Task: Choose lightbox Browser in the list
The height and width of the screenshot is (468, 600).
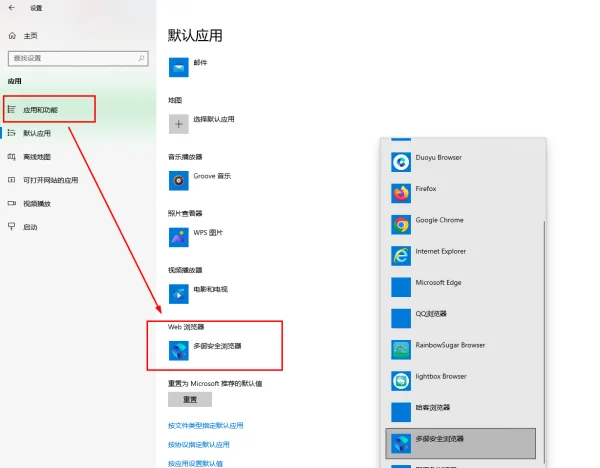Action: click(x=462, y=381)
